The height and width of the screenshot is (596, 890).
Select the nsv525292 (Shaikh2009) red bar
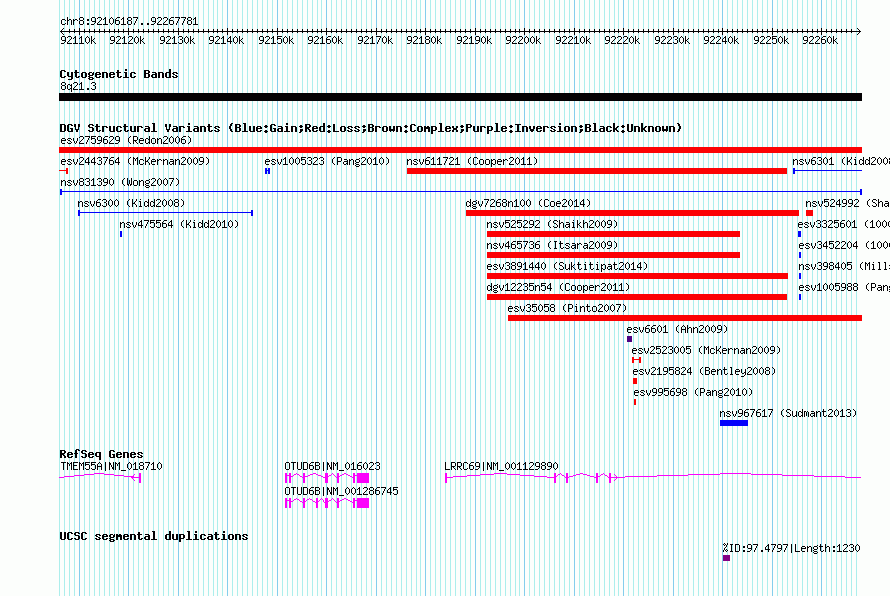pos(614,234)
